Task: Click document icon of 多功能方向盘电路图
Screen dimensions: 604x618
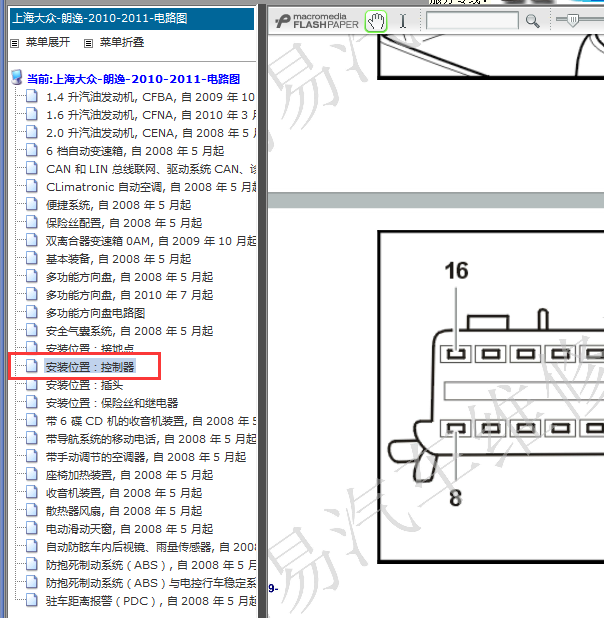Action: click(32, 313)
